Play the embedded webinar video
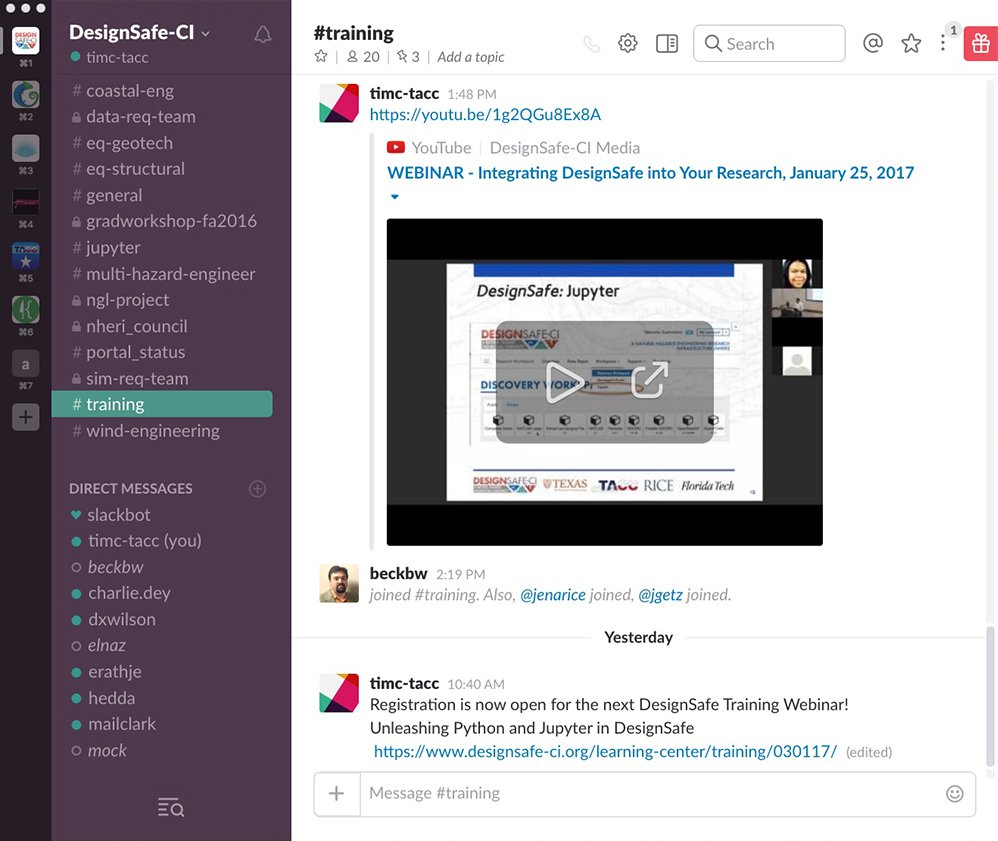 (x=564, y=382)
